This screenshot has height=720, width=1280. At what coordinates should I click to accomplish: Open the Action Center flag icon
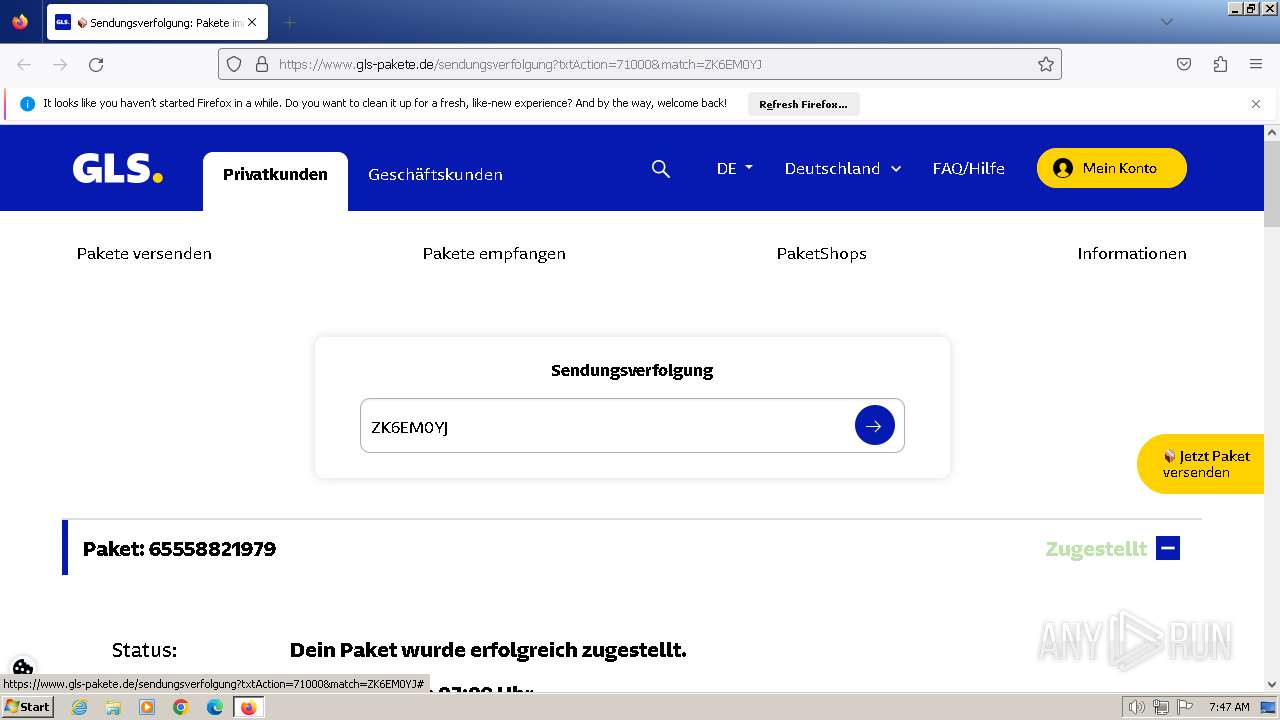(x=1185, y=707)
